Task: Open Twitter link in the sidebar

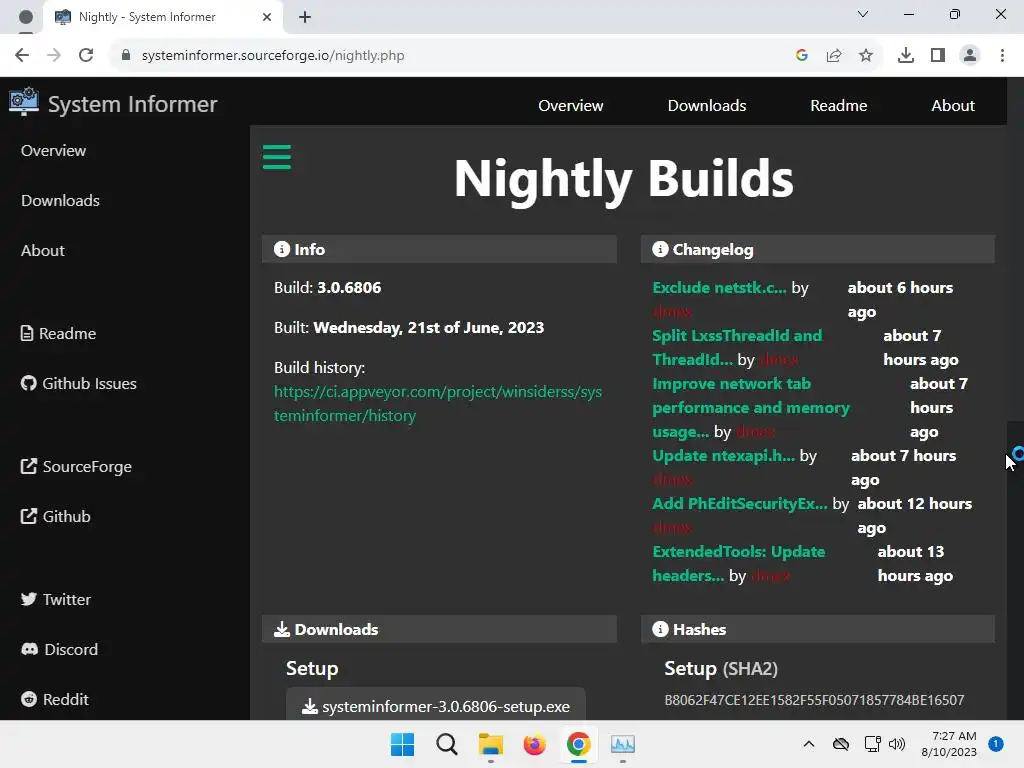Action: (x=56, y=600)
